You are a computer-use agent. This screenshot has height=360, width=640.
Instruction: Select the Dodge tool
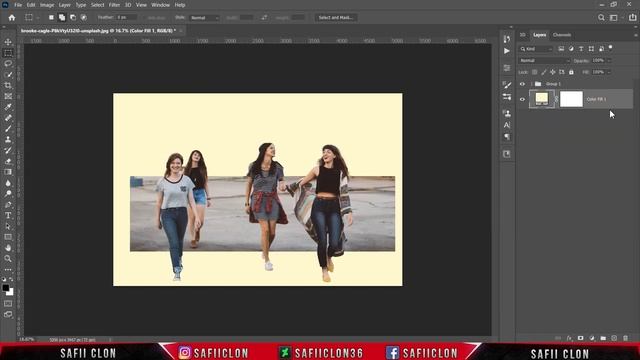point(8,193)
